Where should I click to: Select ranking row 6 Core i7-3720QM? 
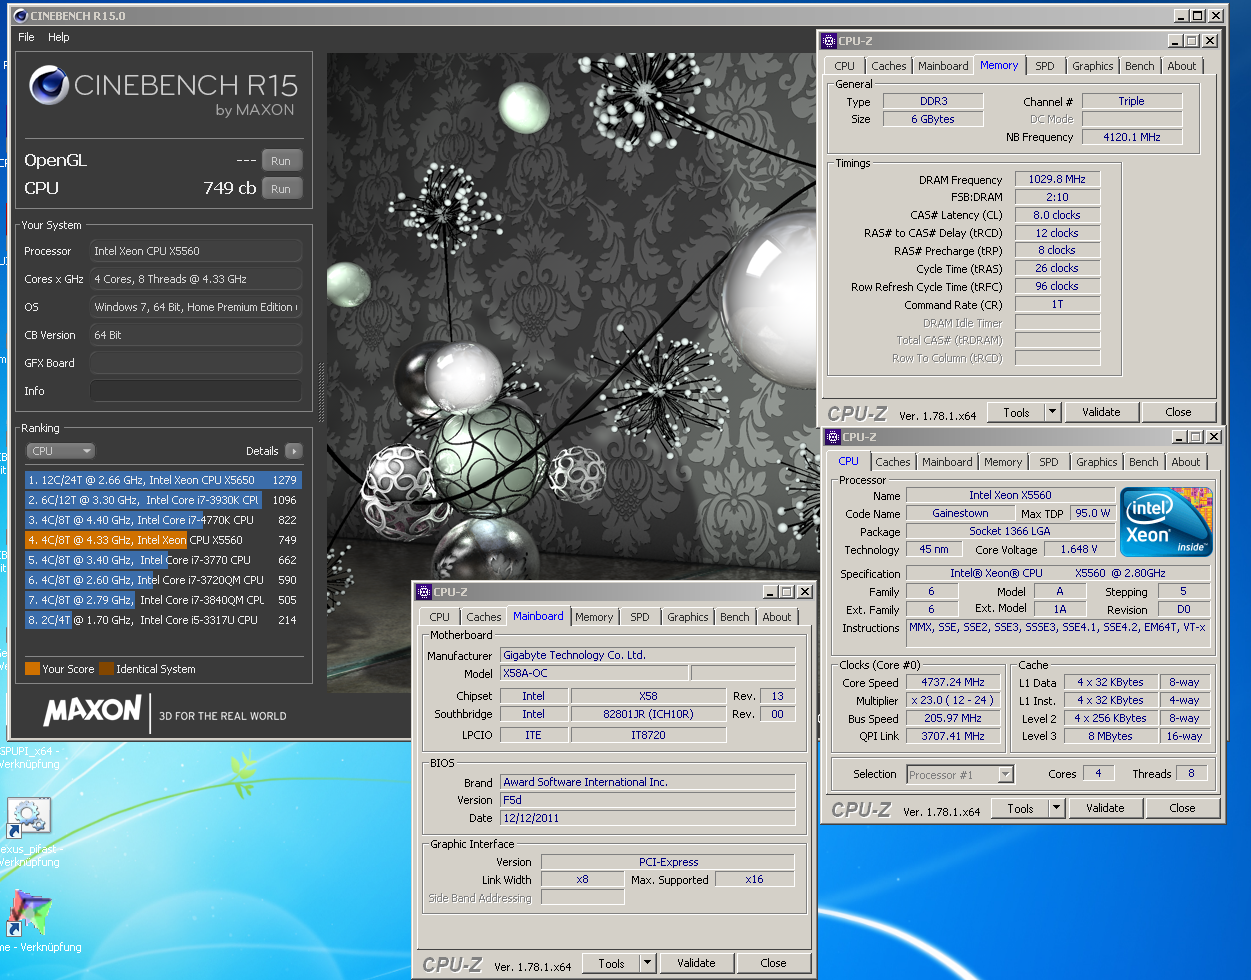point(162,580)
